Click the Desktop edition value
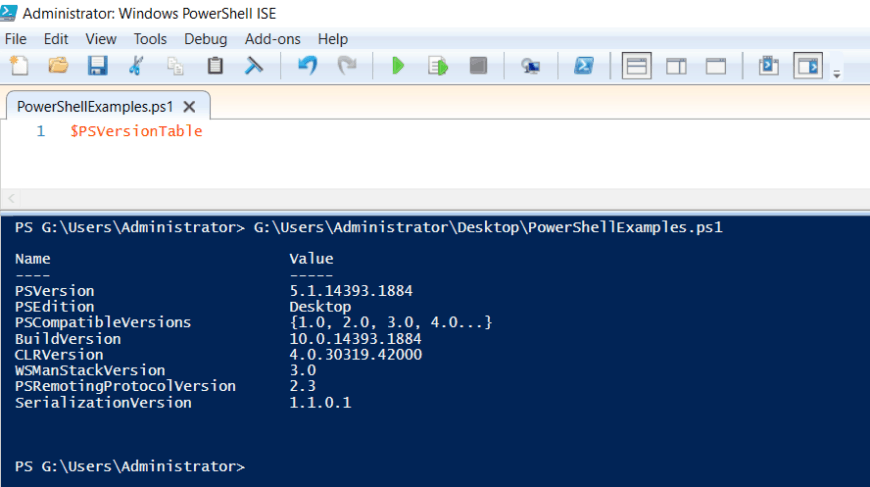Image resolution: width=870 pixels, height=487 pixels. 320,307
